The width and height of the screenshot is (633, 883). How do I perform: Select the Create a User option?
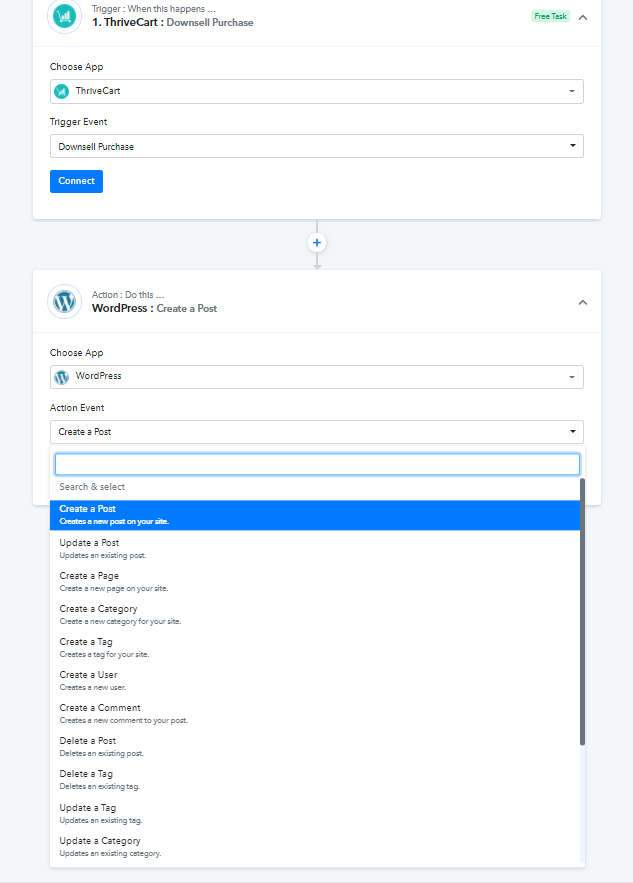tap(315, 681)
